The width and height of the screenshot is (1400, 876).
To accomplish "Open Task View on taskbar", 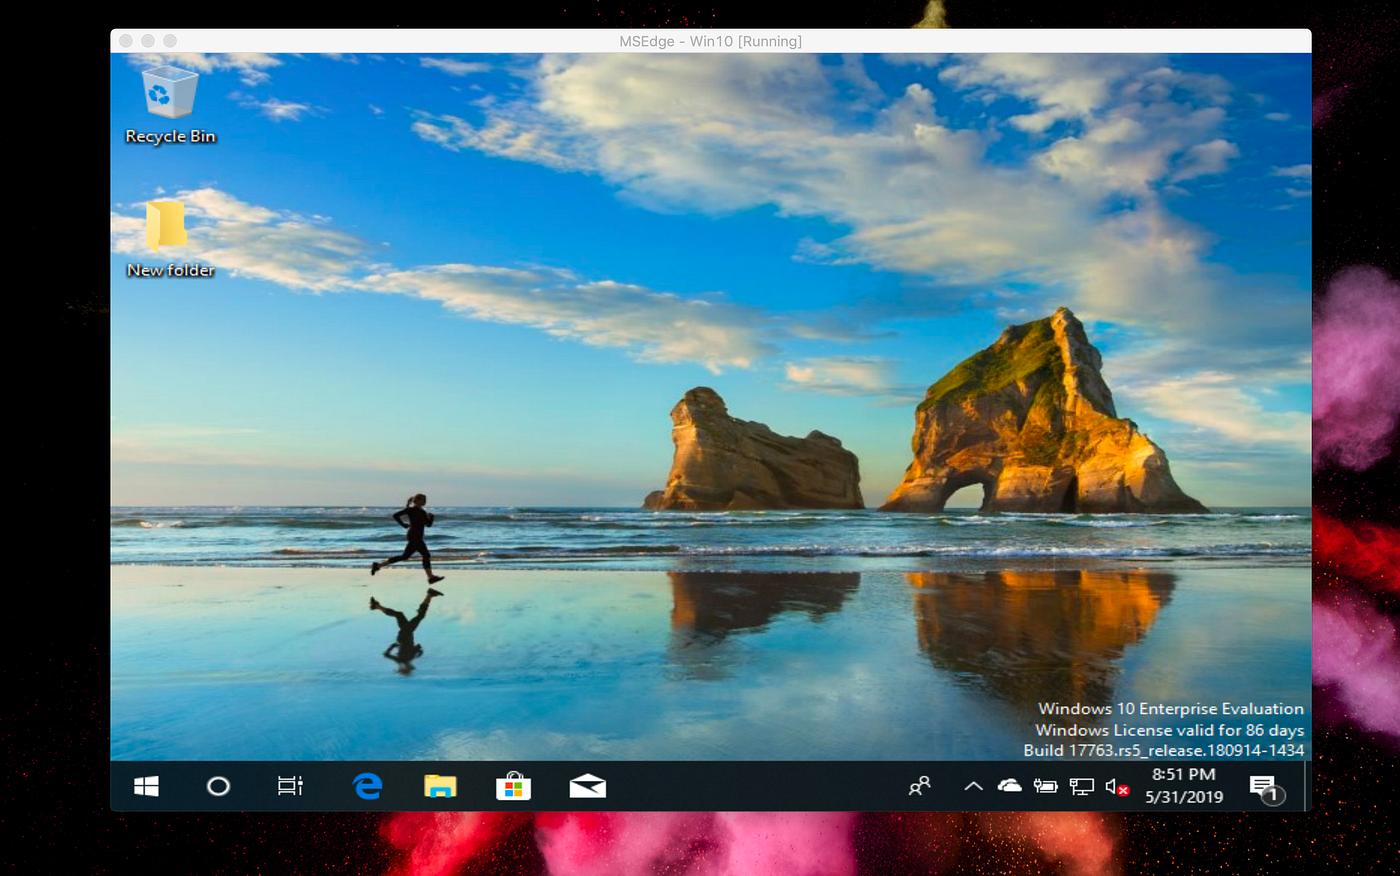I will point(290,787).
